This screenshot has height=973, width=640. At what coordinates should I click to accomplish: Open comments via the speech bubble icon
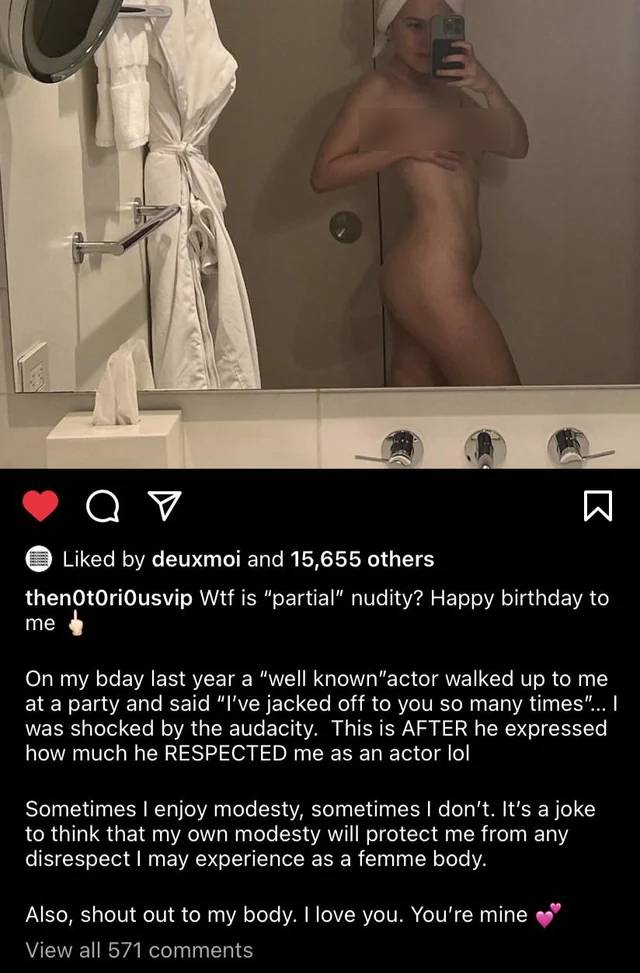pyautogui.click(x=101, y=506)
